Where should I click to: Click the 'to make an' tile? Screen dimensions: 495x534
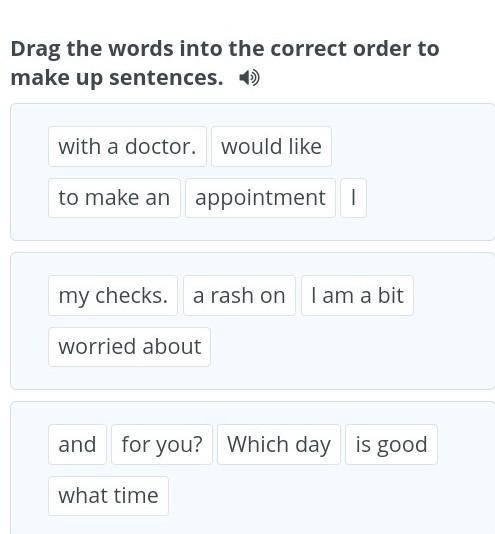(114, 198)
